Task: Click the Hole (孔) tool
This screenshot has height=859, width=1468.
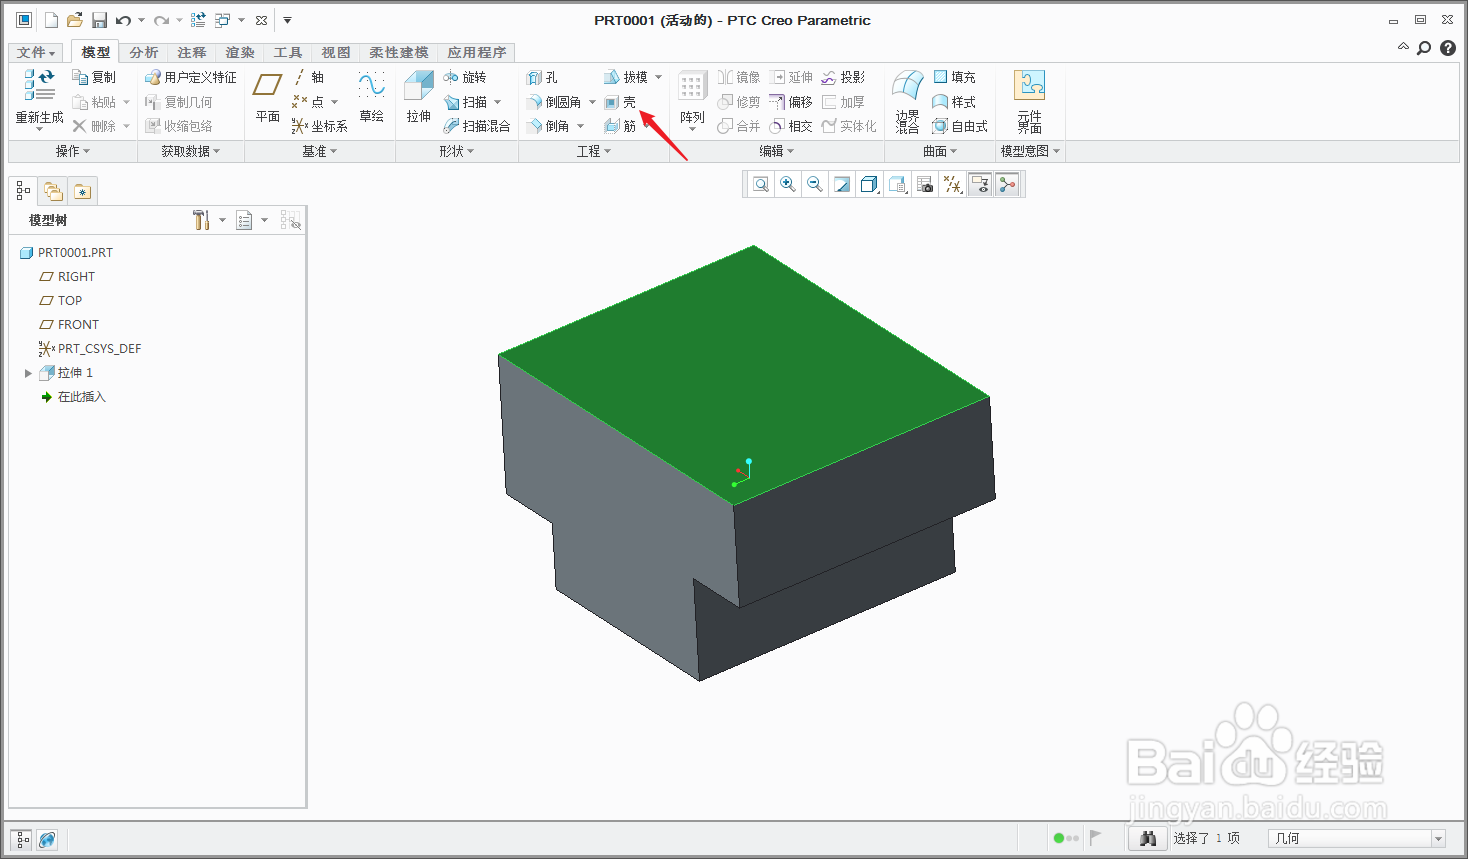Action: (542, 77)
